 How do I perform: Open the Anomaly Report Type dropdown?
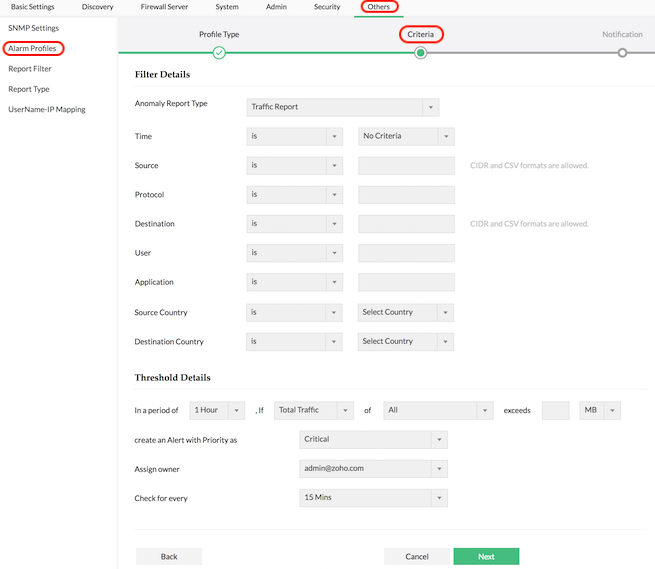coord(343,107)
